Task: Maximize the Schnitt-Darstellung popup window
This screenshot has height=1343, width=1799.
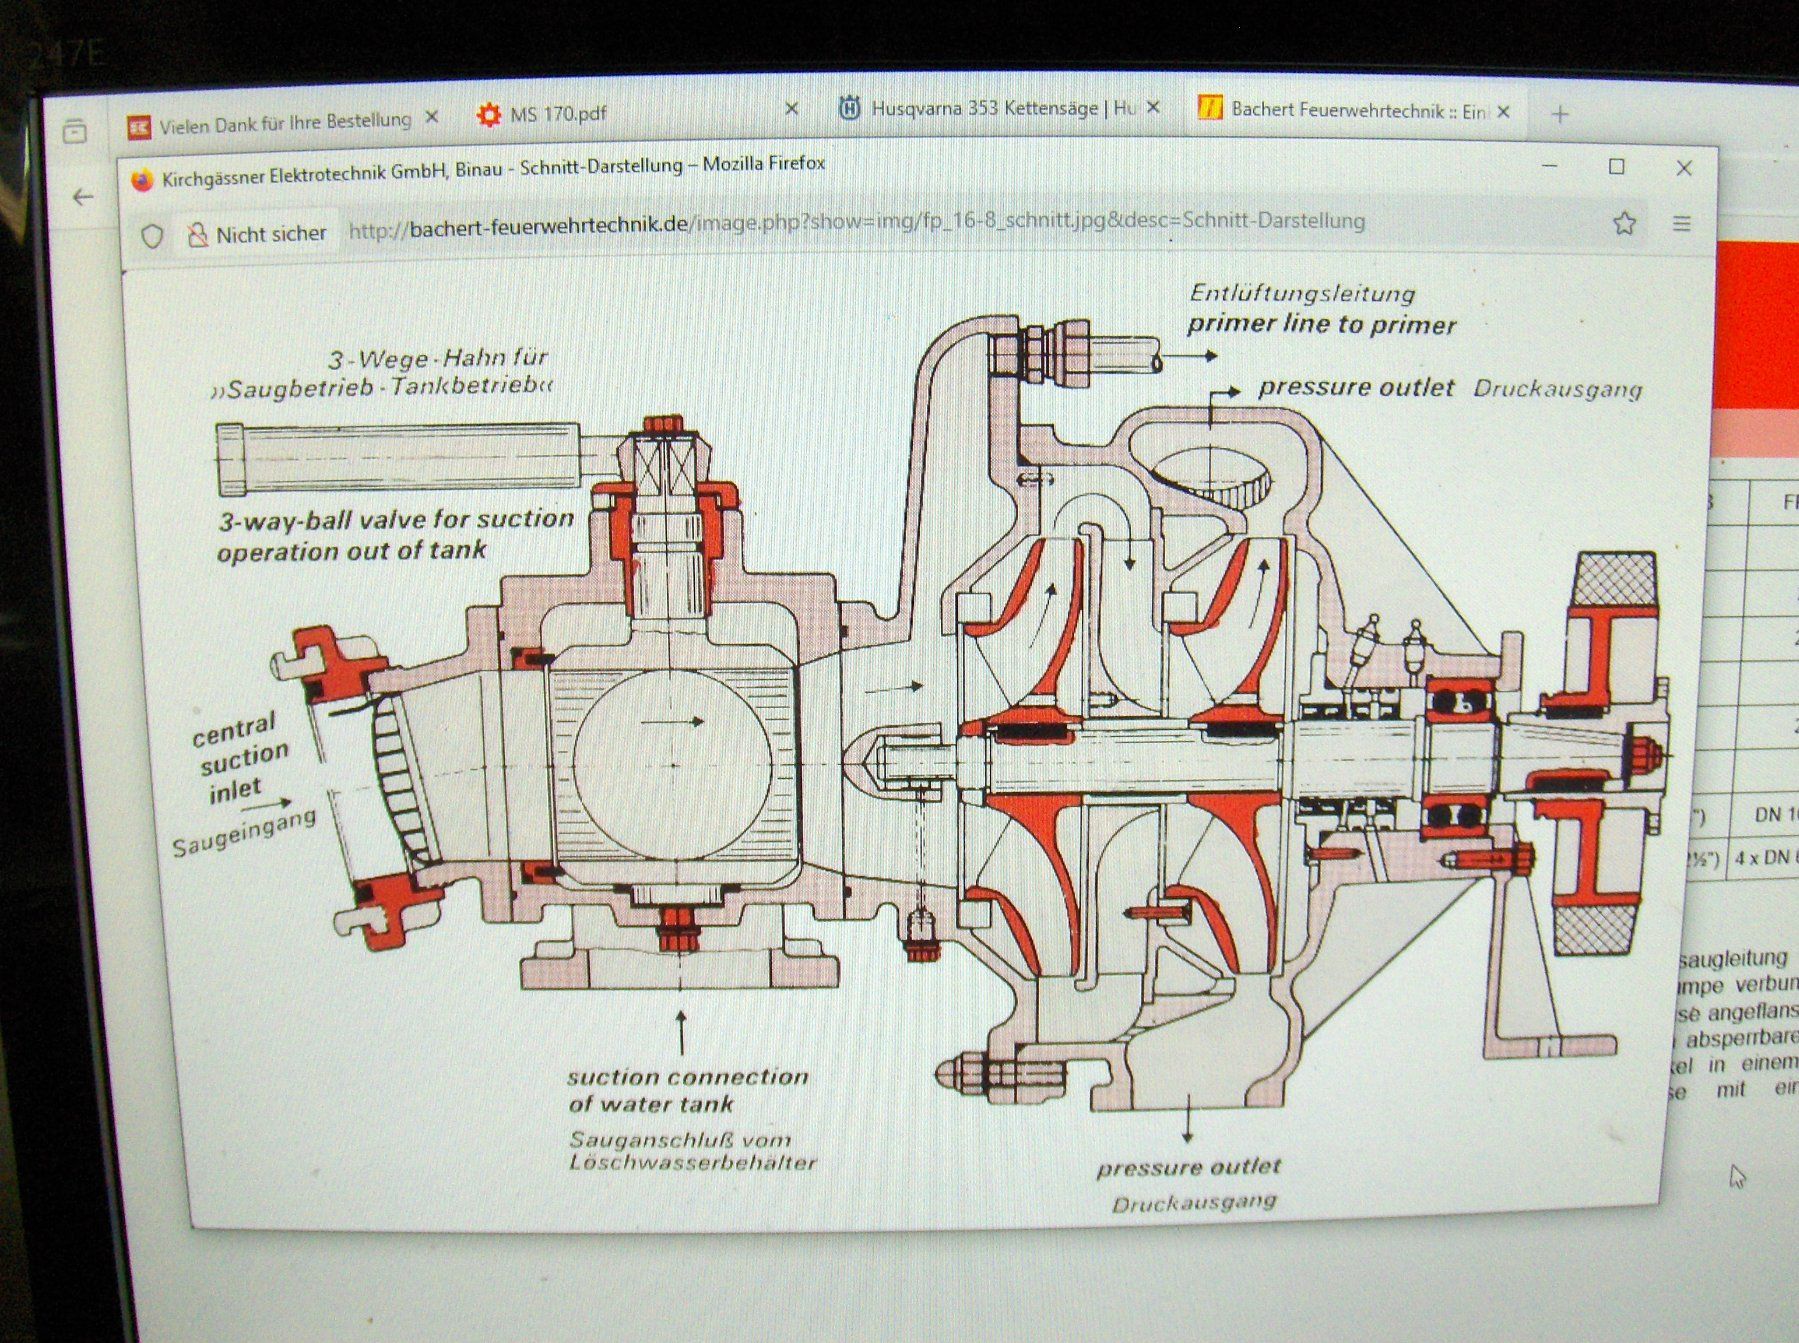Action: (1616, 167)
